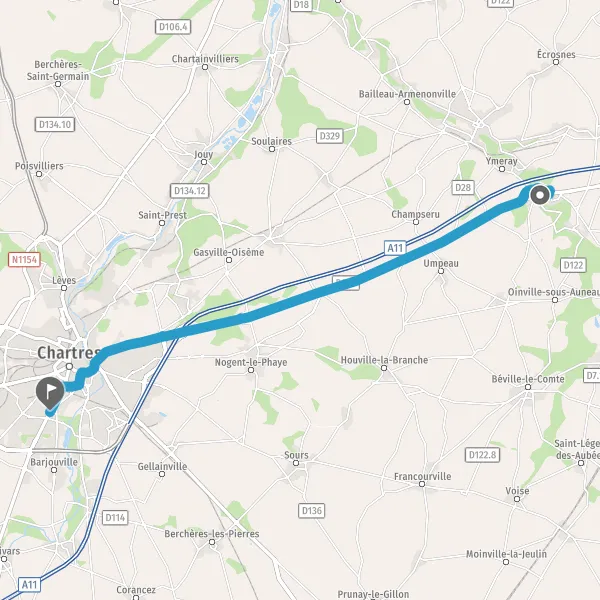This screenshot has width=600, height=600.
Task: Click the D122.8 road badge
Action: click(483, 455)
